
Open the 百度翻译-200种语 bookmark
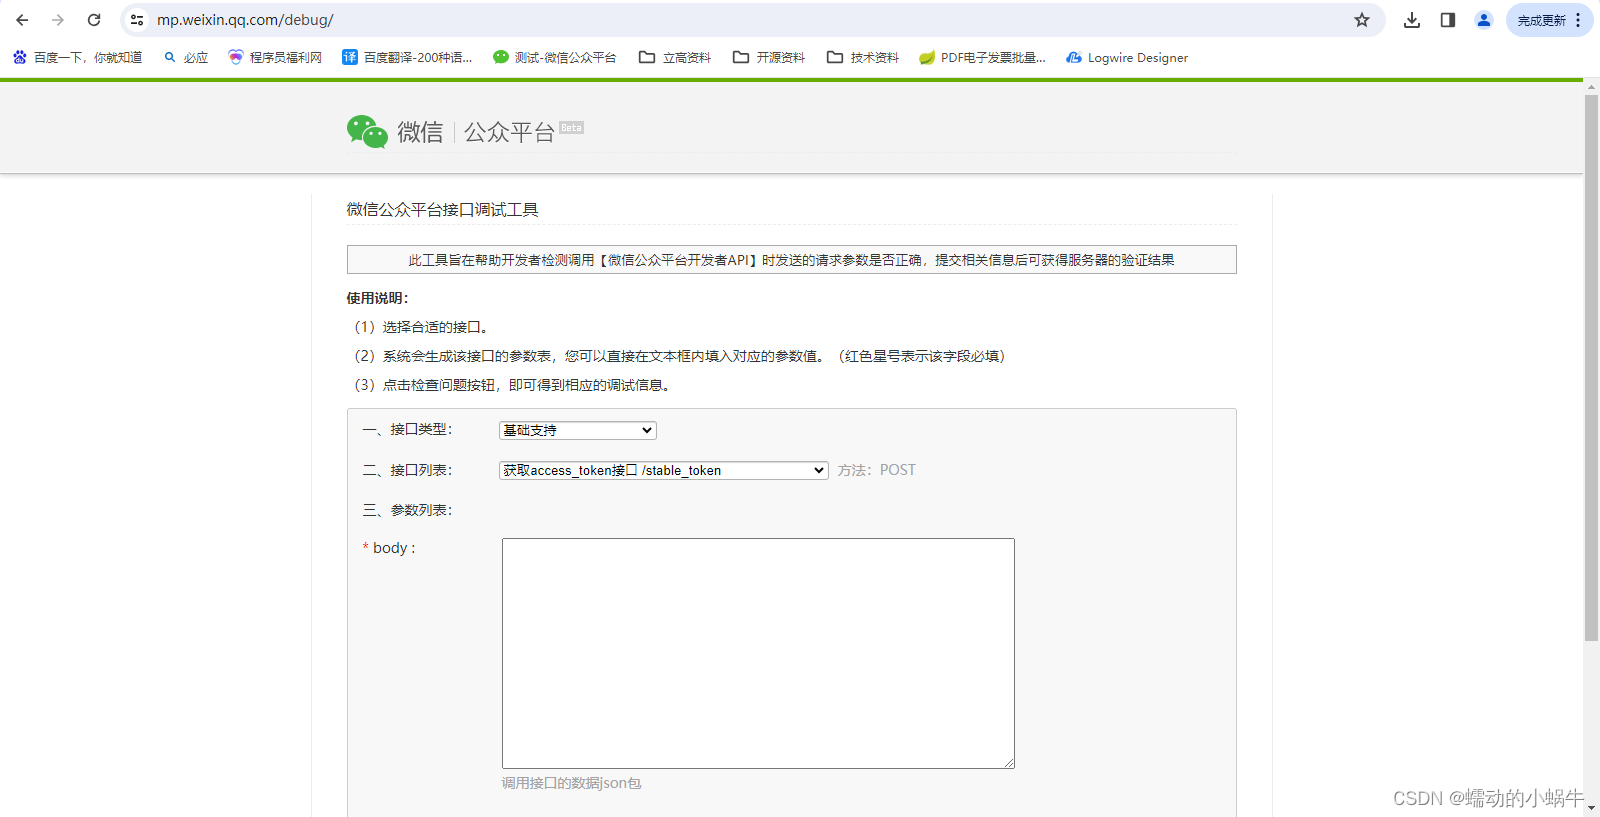pos(407,58)
